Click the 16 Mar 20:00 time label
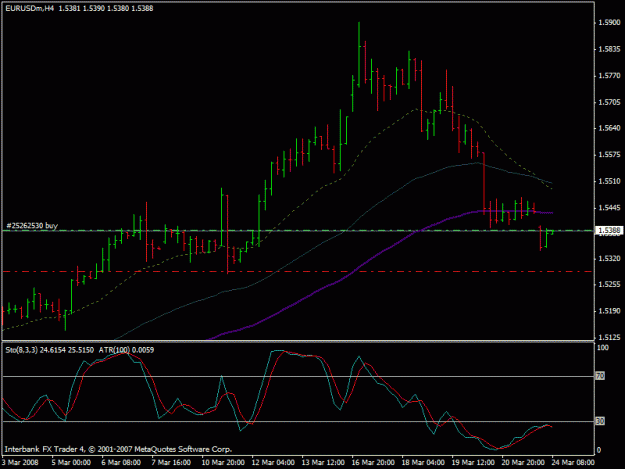Viewport: 625px width, 469px height. [373, 462]
